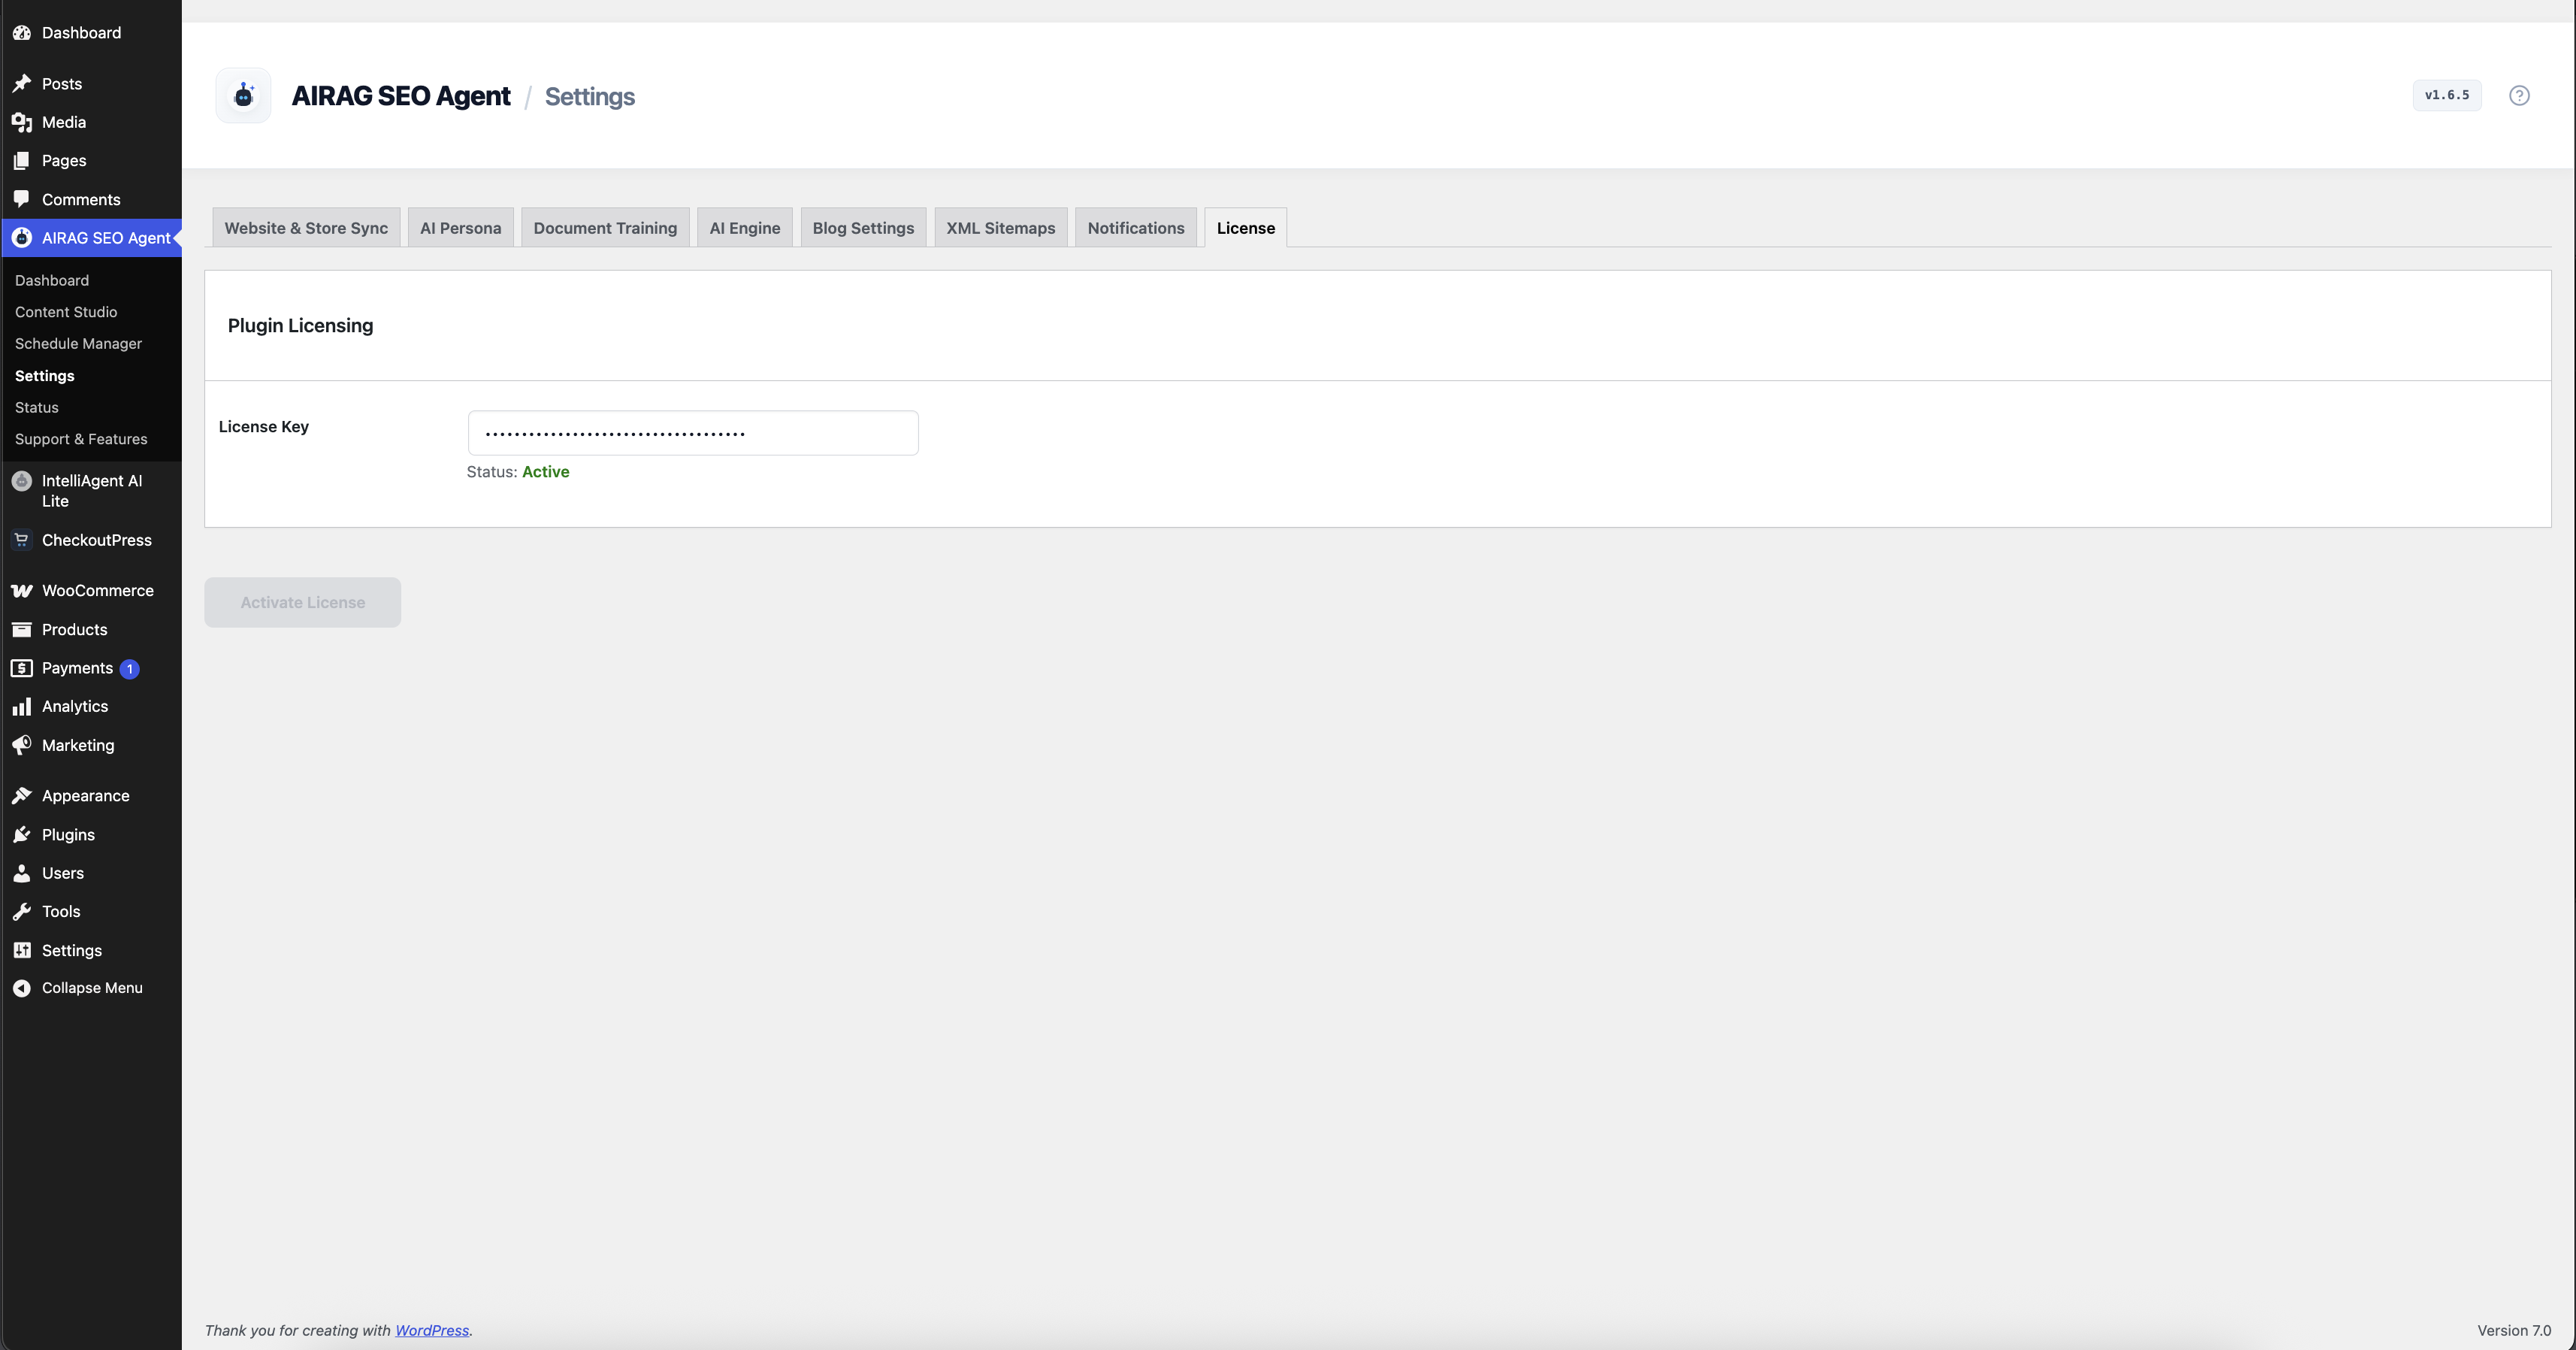2576x1350 pixels.
Task: Open Support & Features submenu item
Action: click(81, 439)
